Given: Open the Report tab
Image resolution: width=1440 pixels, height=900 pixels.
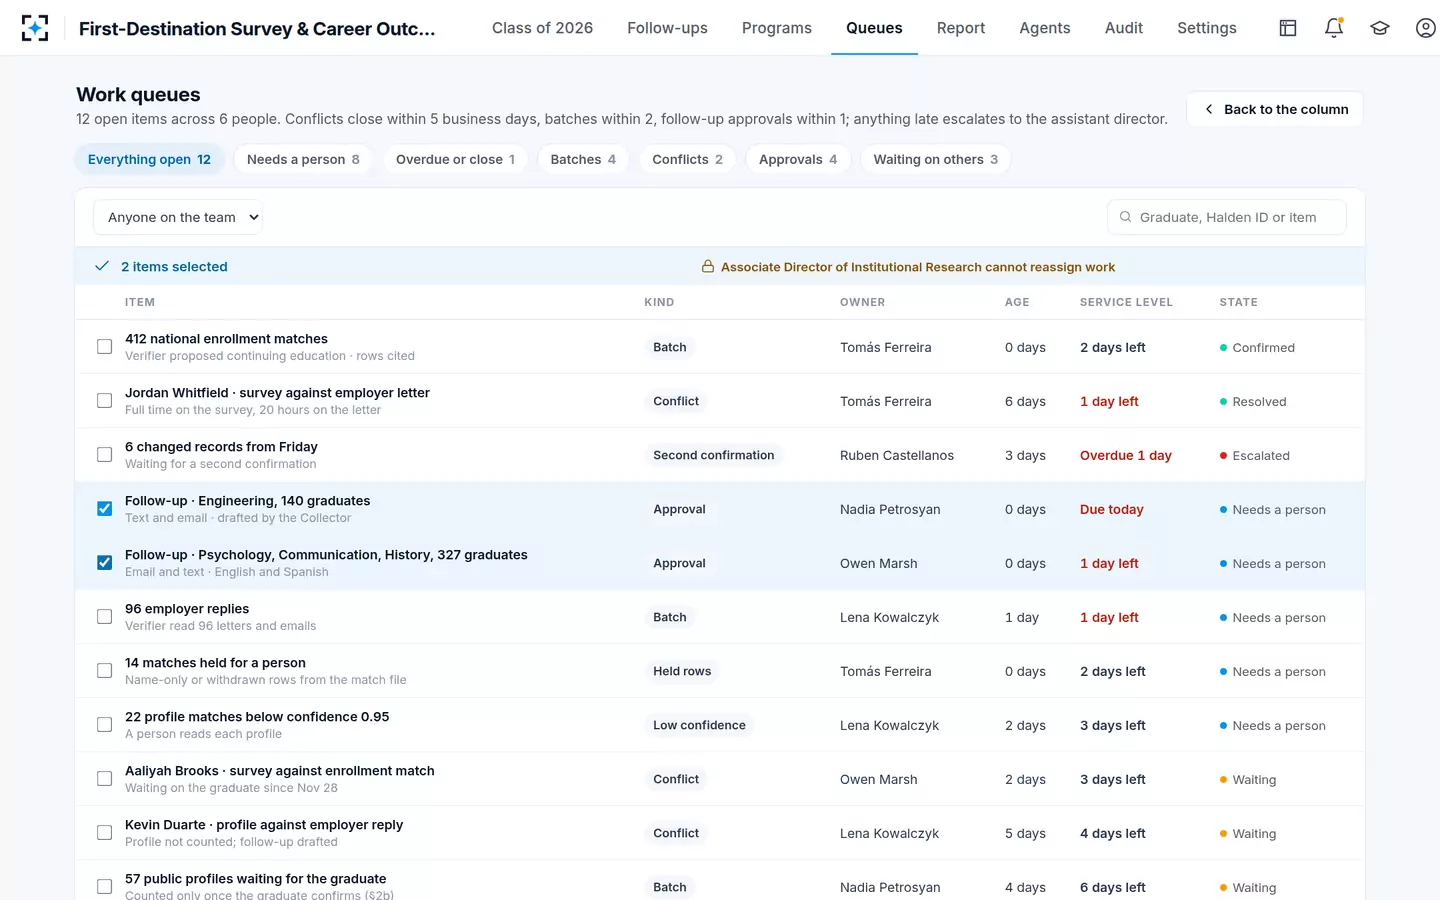Looking at the screenshot, I should click(961, 28).
